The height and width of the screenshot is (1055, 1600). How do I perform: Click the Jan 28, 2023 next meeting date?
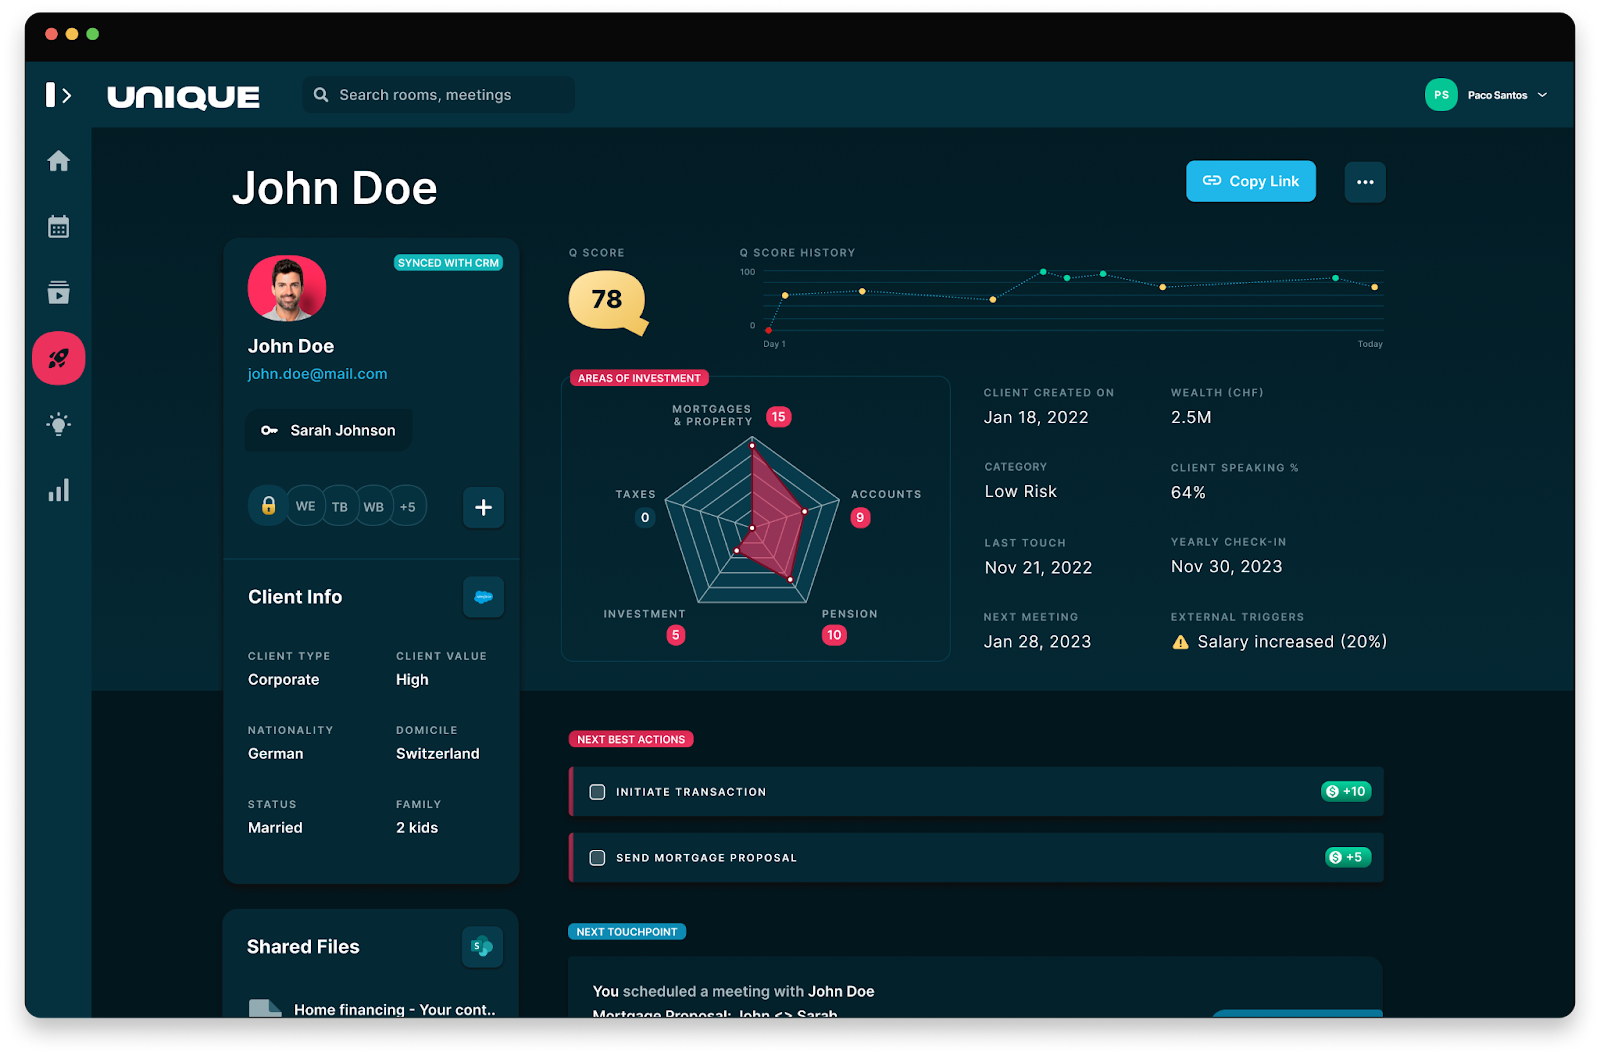[1038, 642]
